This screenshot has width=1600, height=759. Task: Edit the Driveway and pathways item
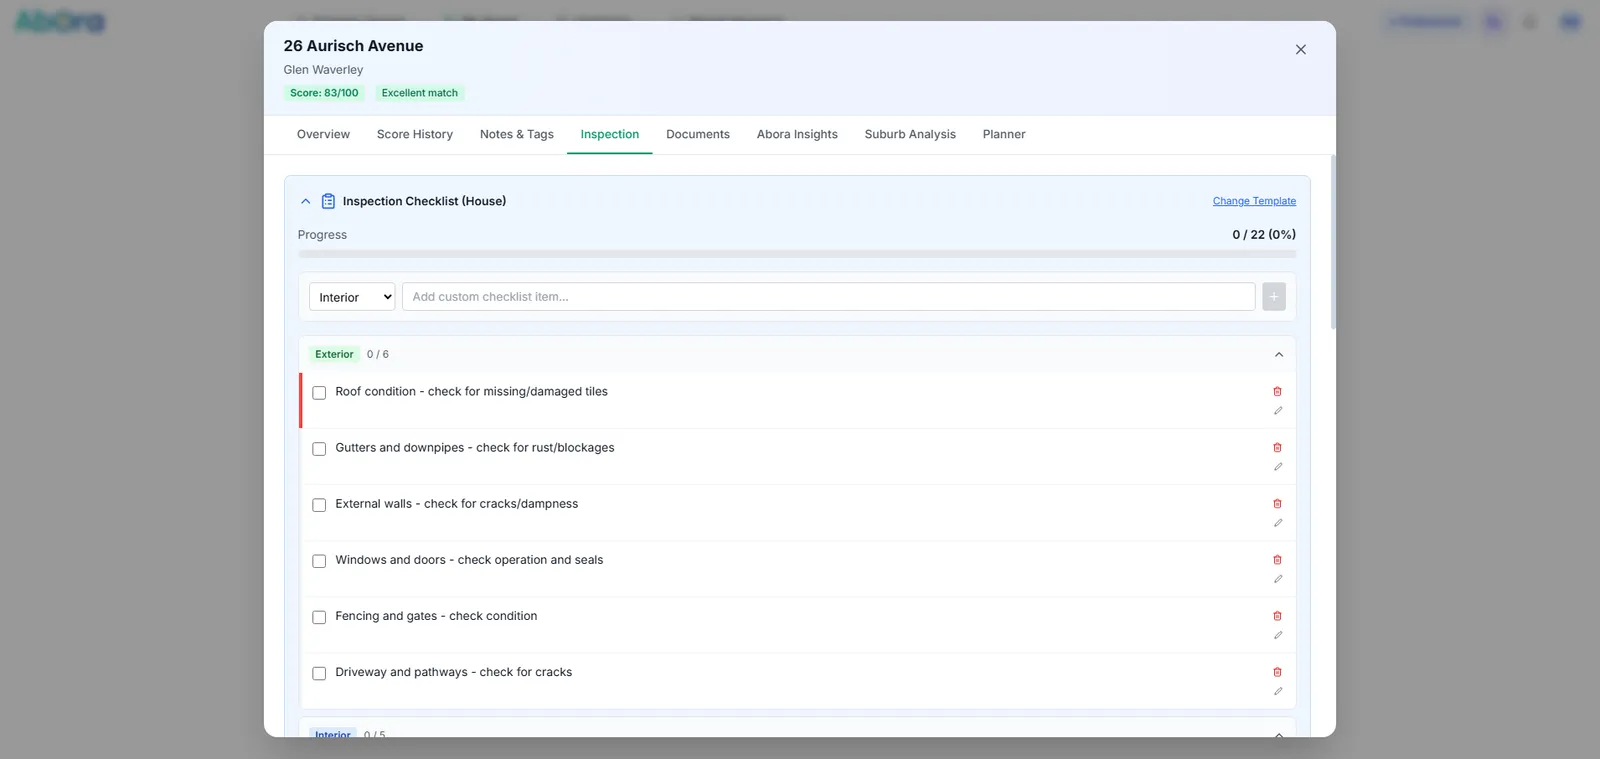(x=1278, y=691)
